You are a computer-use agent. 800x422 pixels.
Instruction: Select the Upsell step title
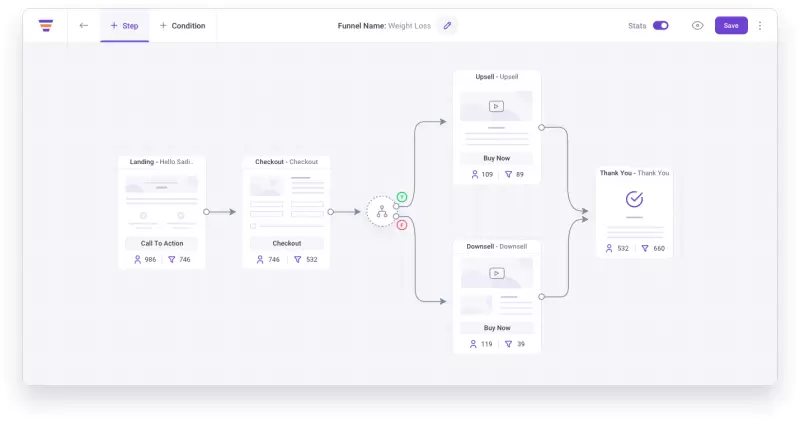[496, 77]
